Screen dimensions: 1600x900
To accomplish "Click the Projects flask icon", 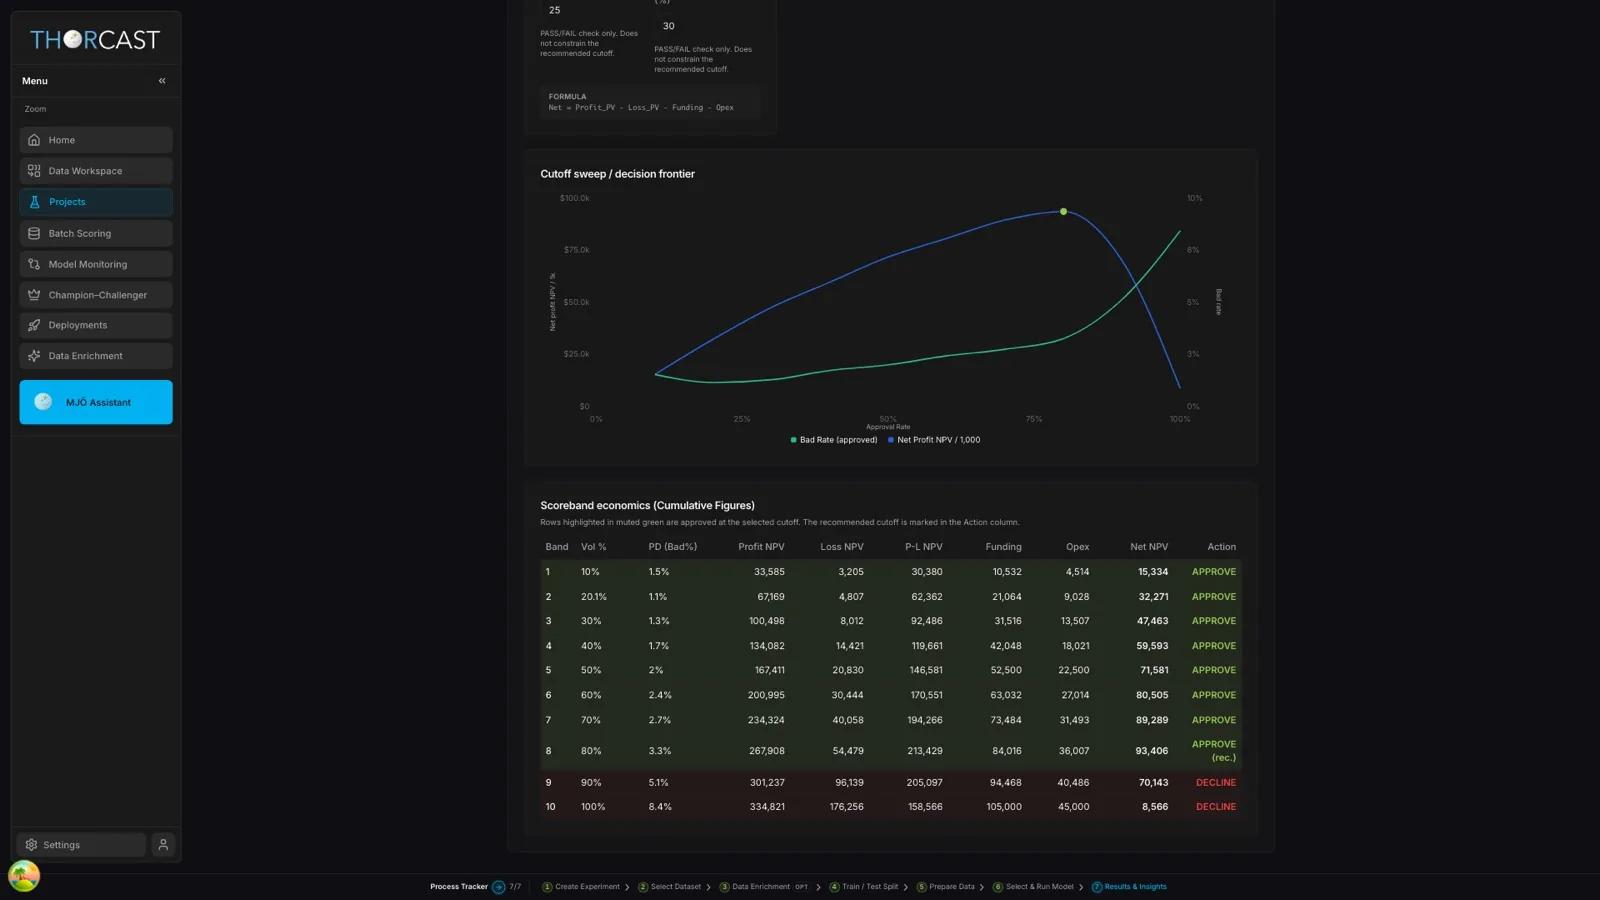I will 34,202.
